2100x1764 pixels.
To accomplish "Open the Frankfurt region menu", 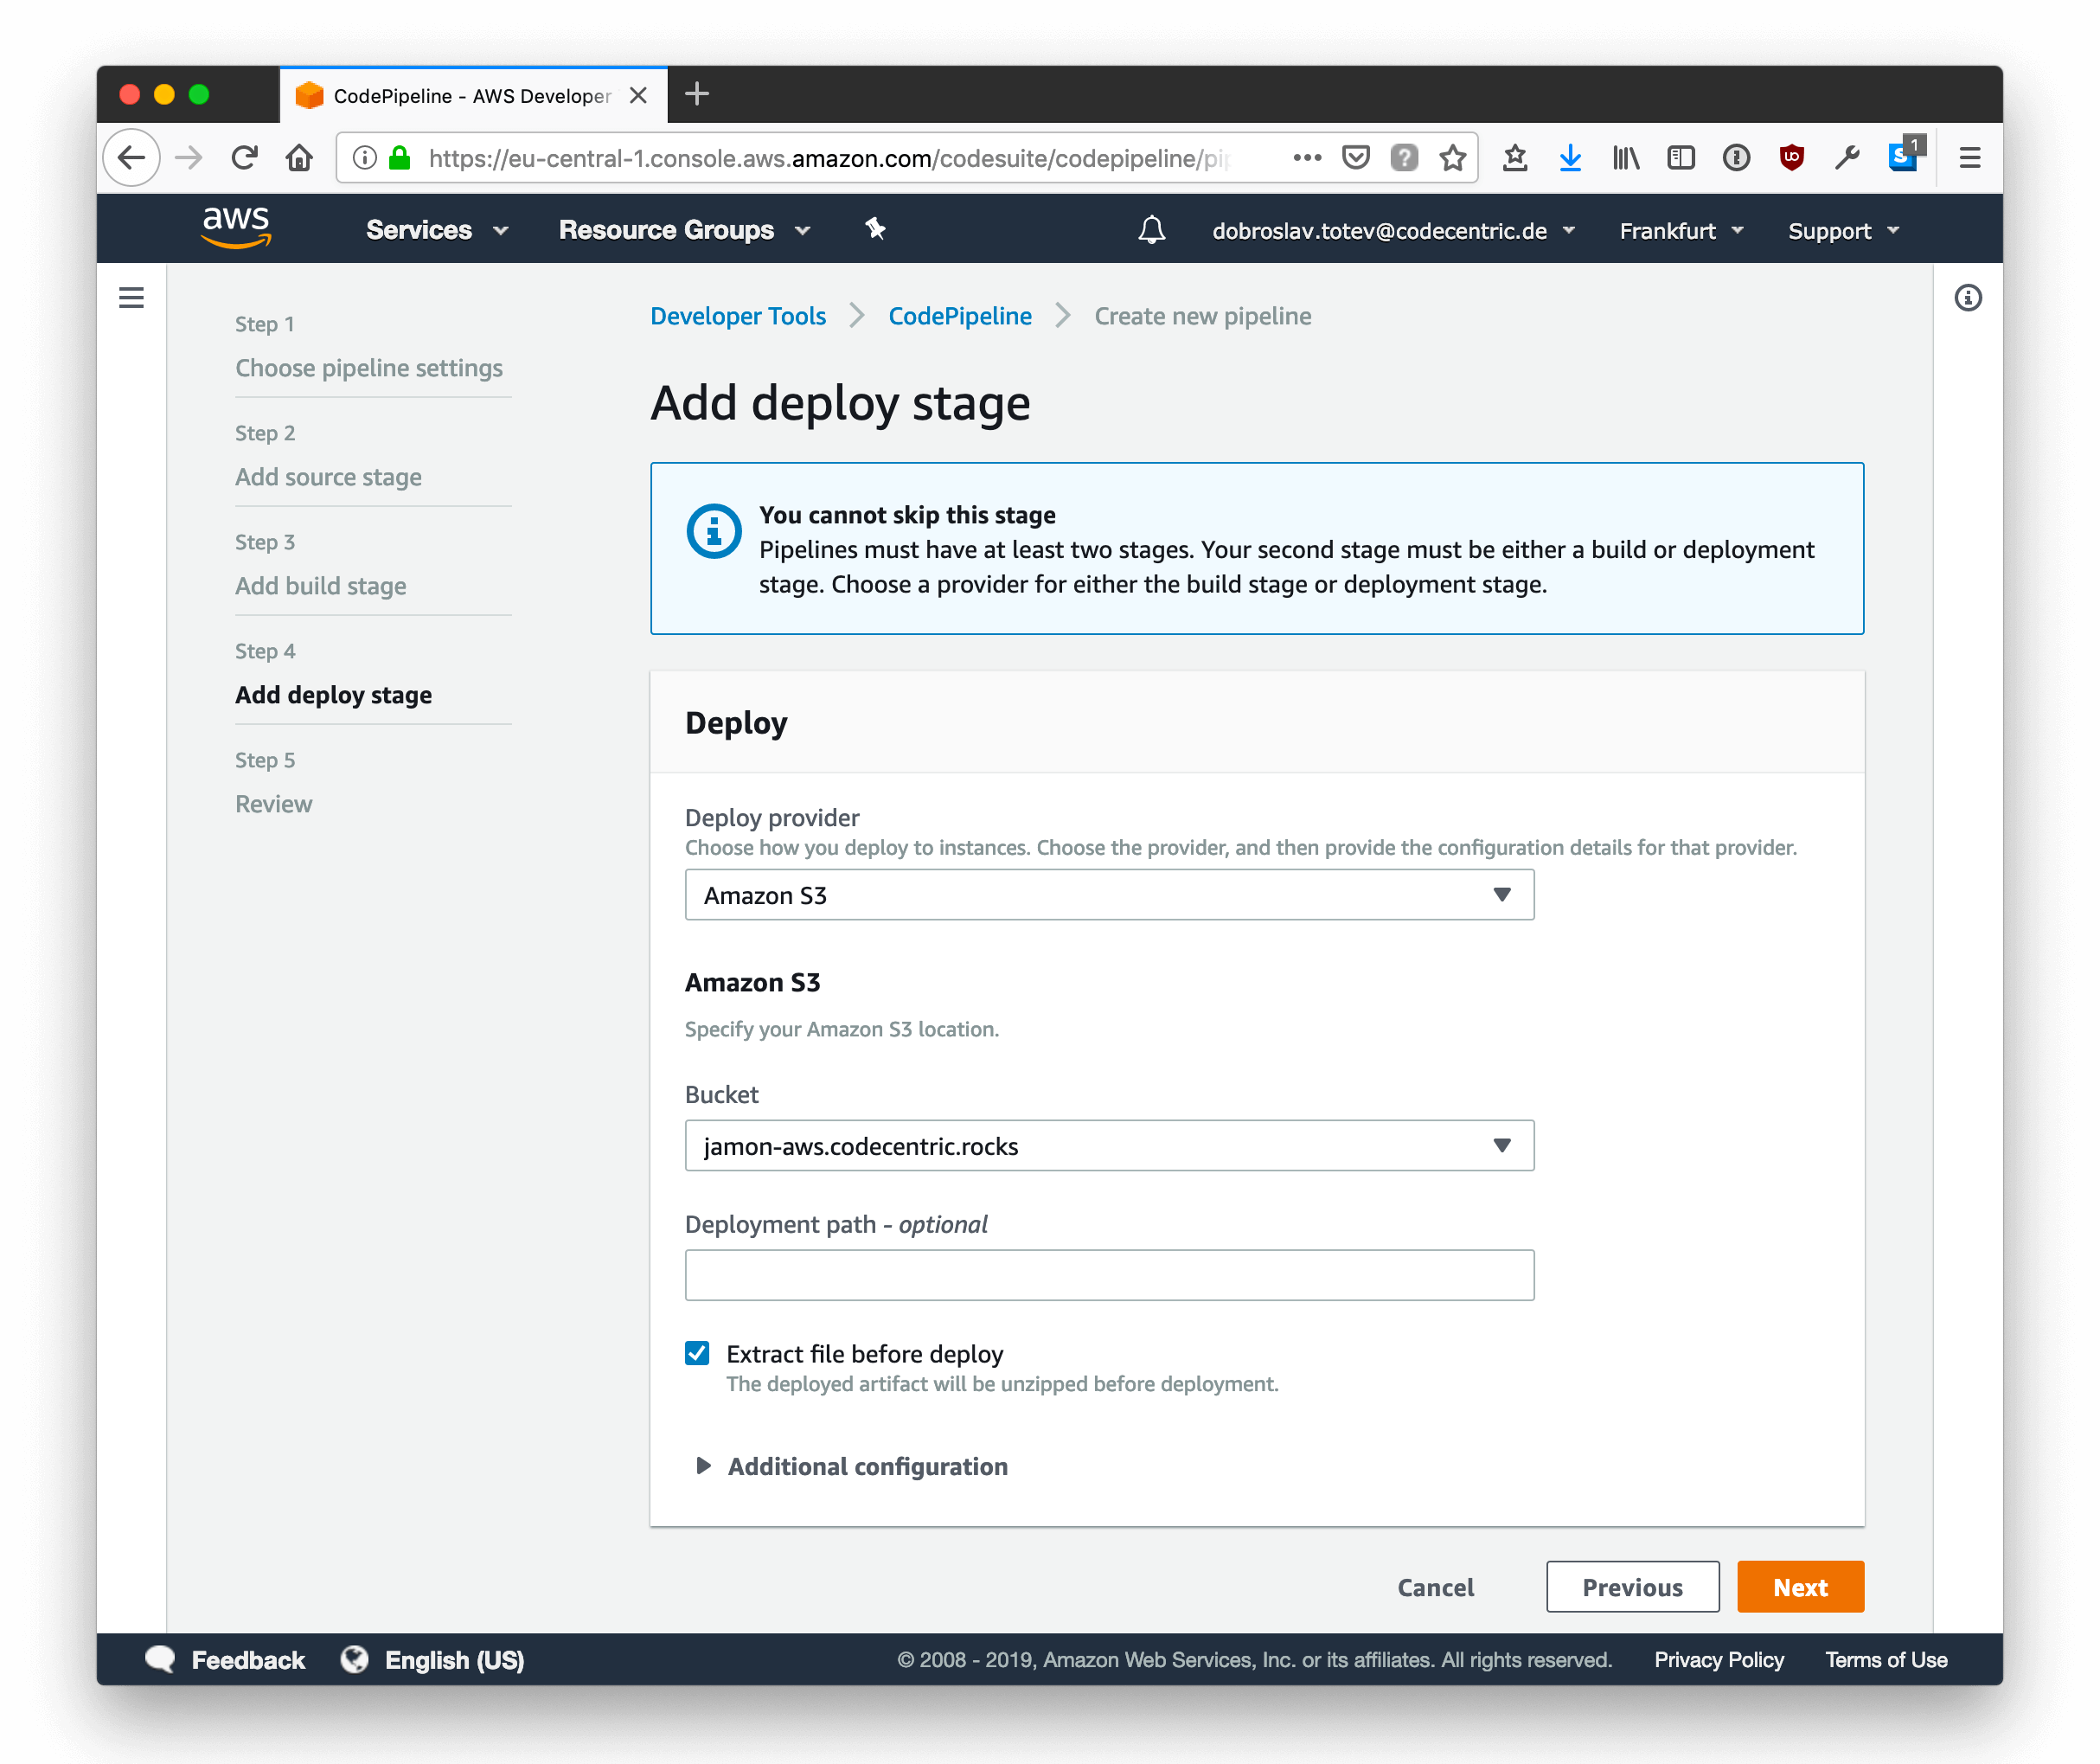I will coord(1680,231).
